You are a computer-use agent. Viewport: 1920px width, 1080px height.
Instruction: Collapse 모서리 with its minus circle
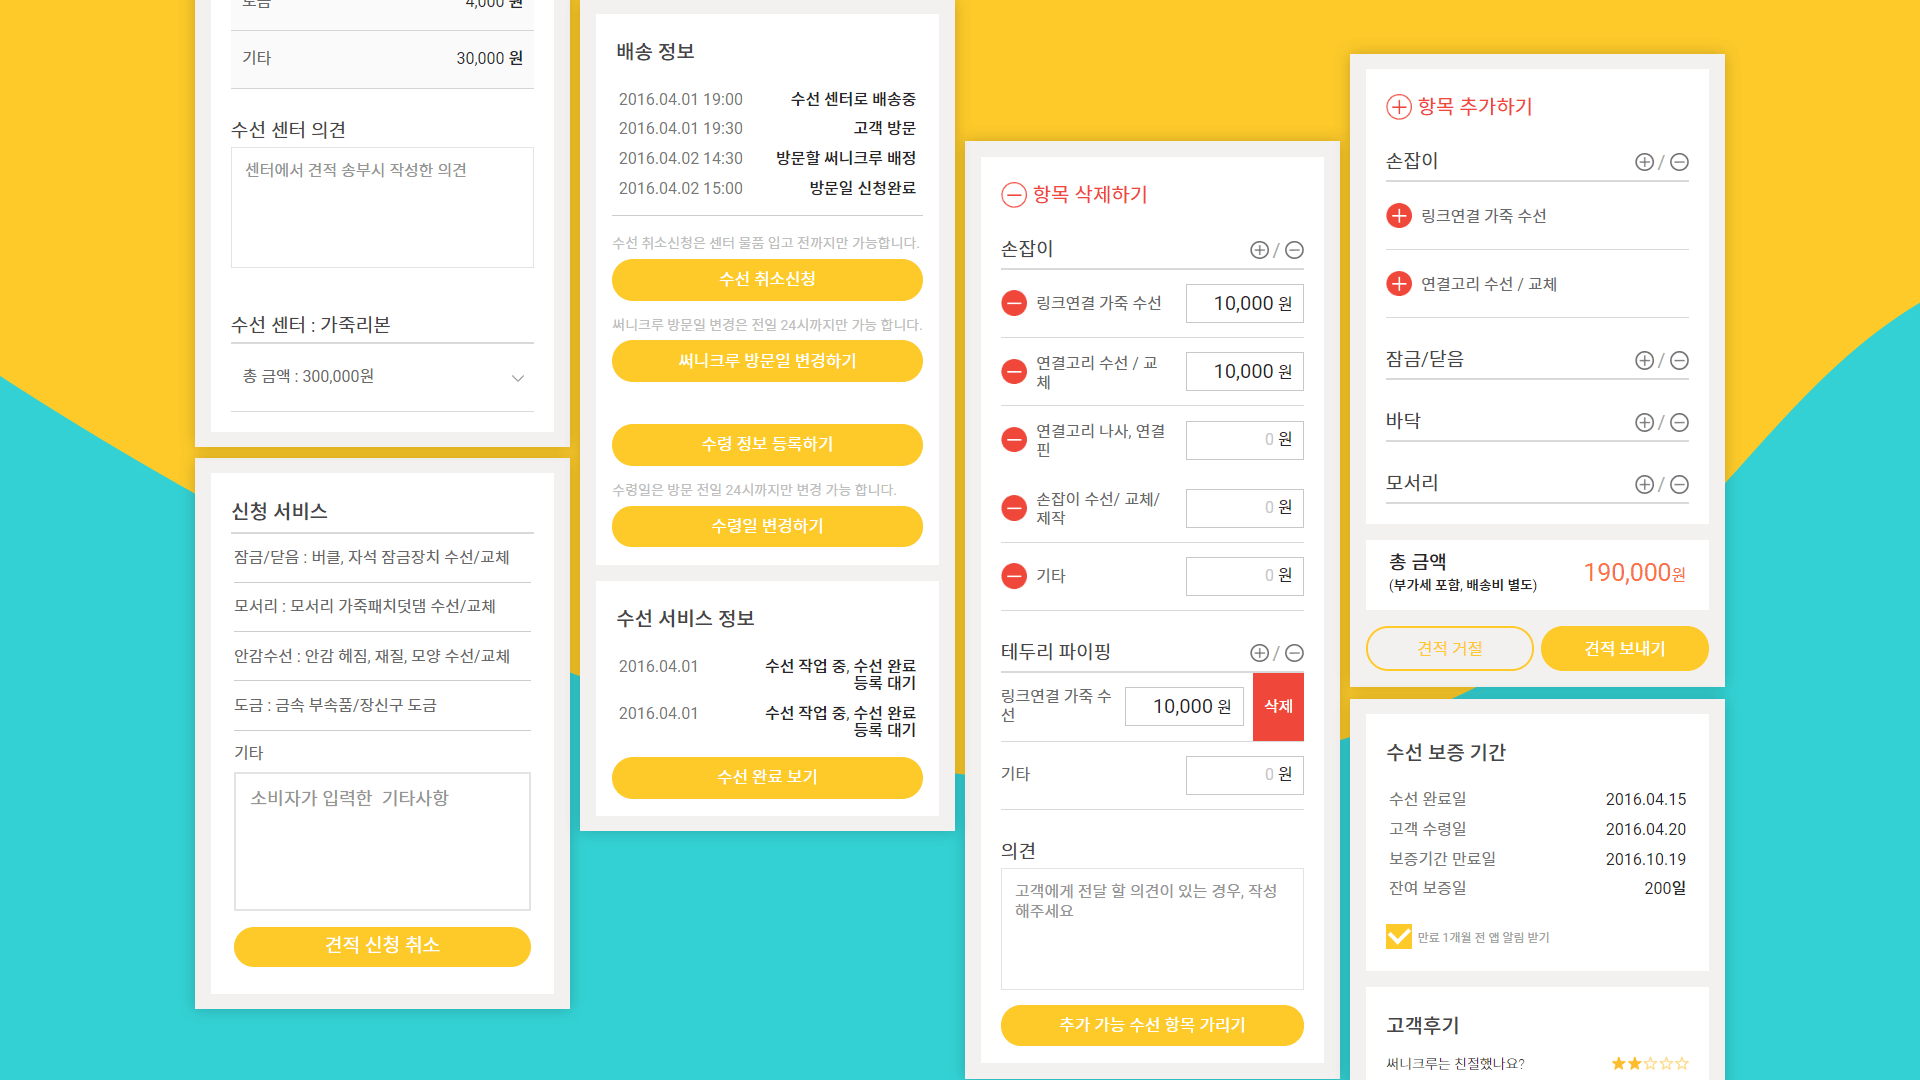point(1679,484)
